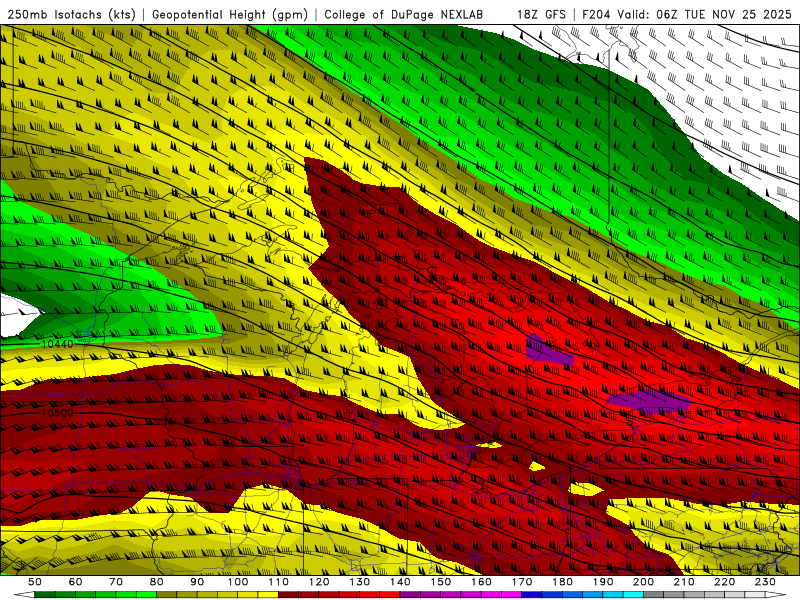Viewport: 800px width, 600px height.
Task: Click the 110 value on the color scale
Action: click(x=278, y=582)
